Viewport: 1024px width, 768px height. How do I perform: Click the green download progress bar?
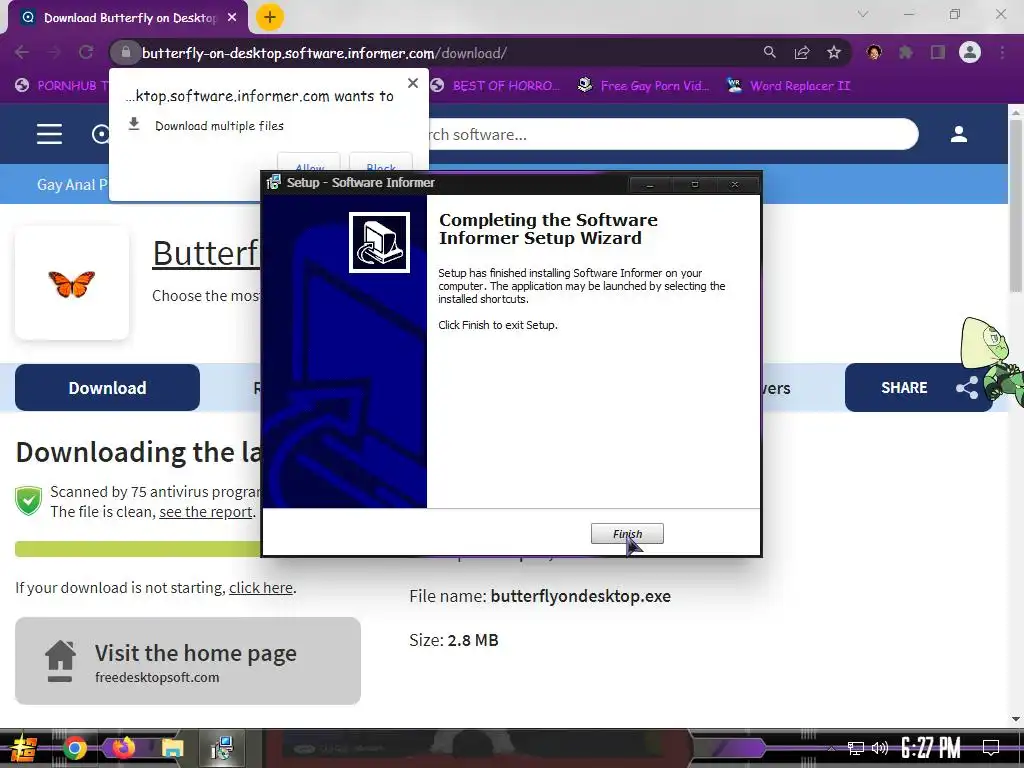click(x=137, y=549)
